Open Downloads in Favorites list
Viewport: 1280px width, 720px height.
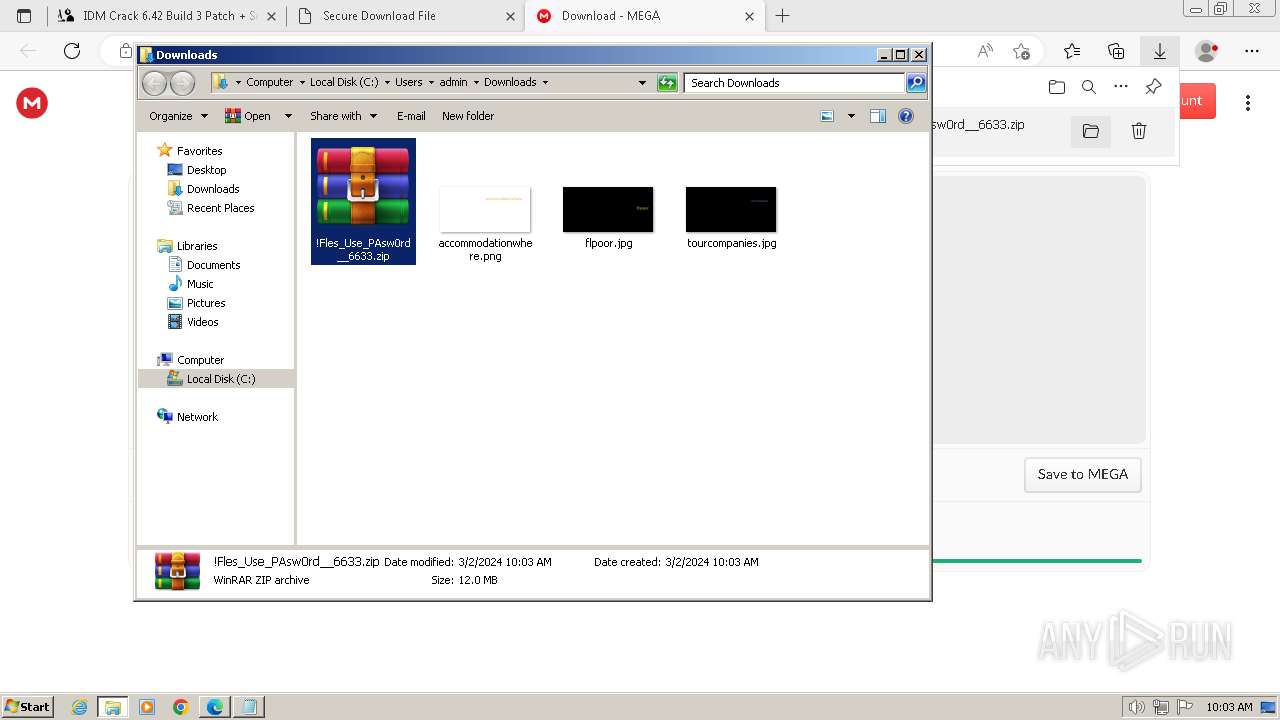213,189
